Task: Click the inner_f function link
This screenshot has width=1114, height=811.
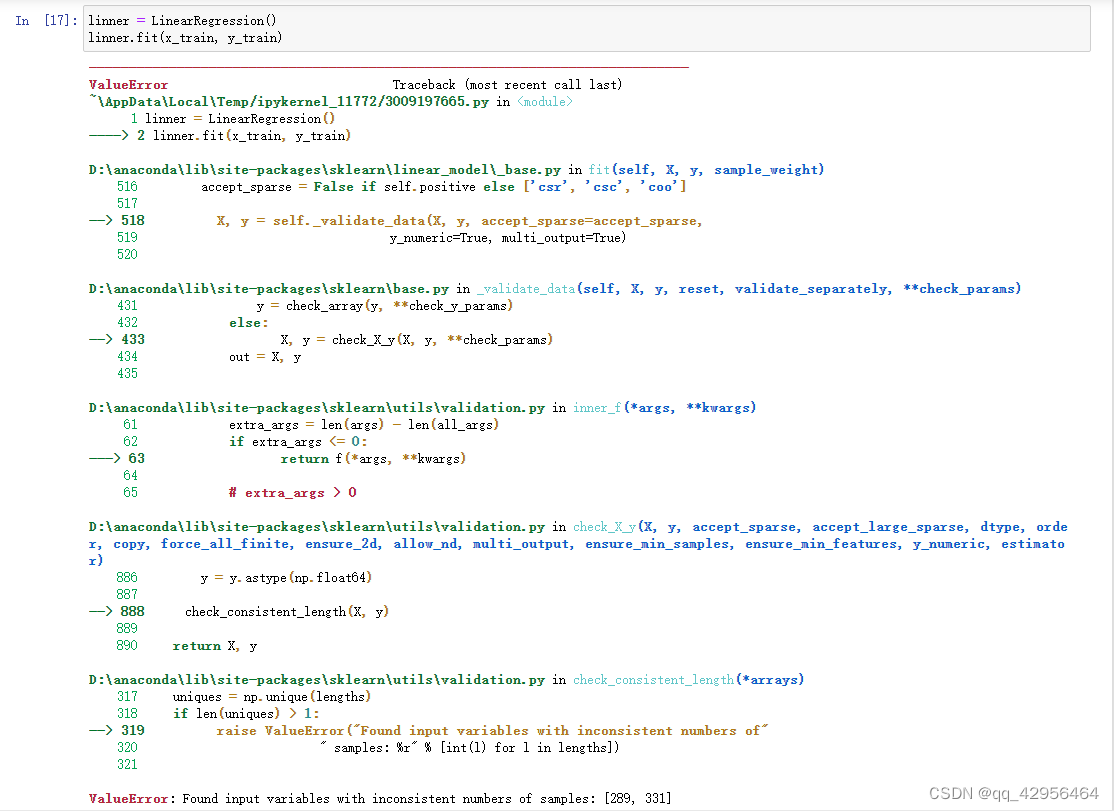Action: pos(600,407)
